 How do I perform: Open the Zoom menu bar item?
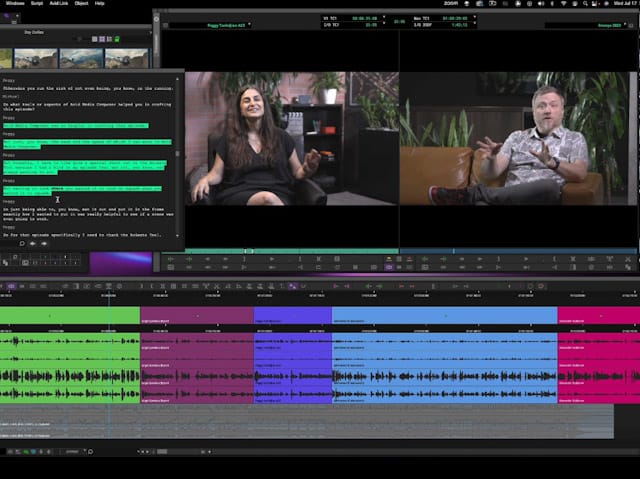[451, 3]
